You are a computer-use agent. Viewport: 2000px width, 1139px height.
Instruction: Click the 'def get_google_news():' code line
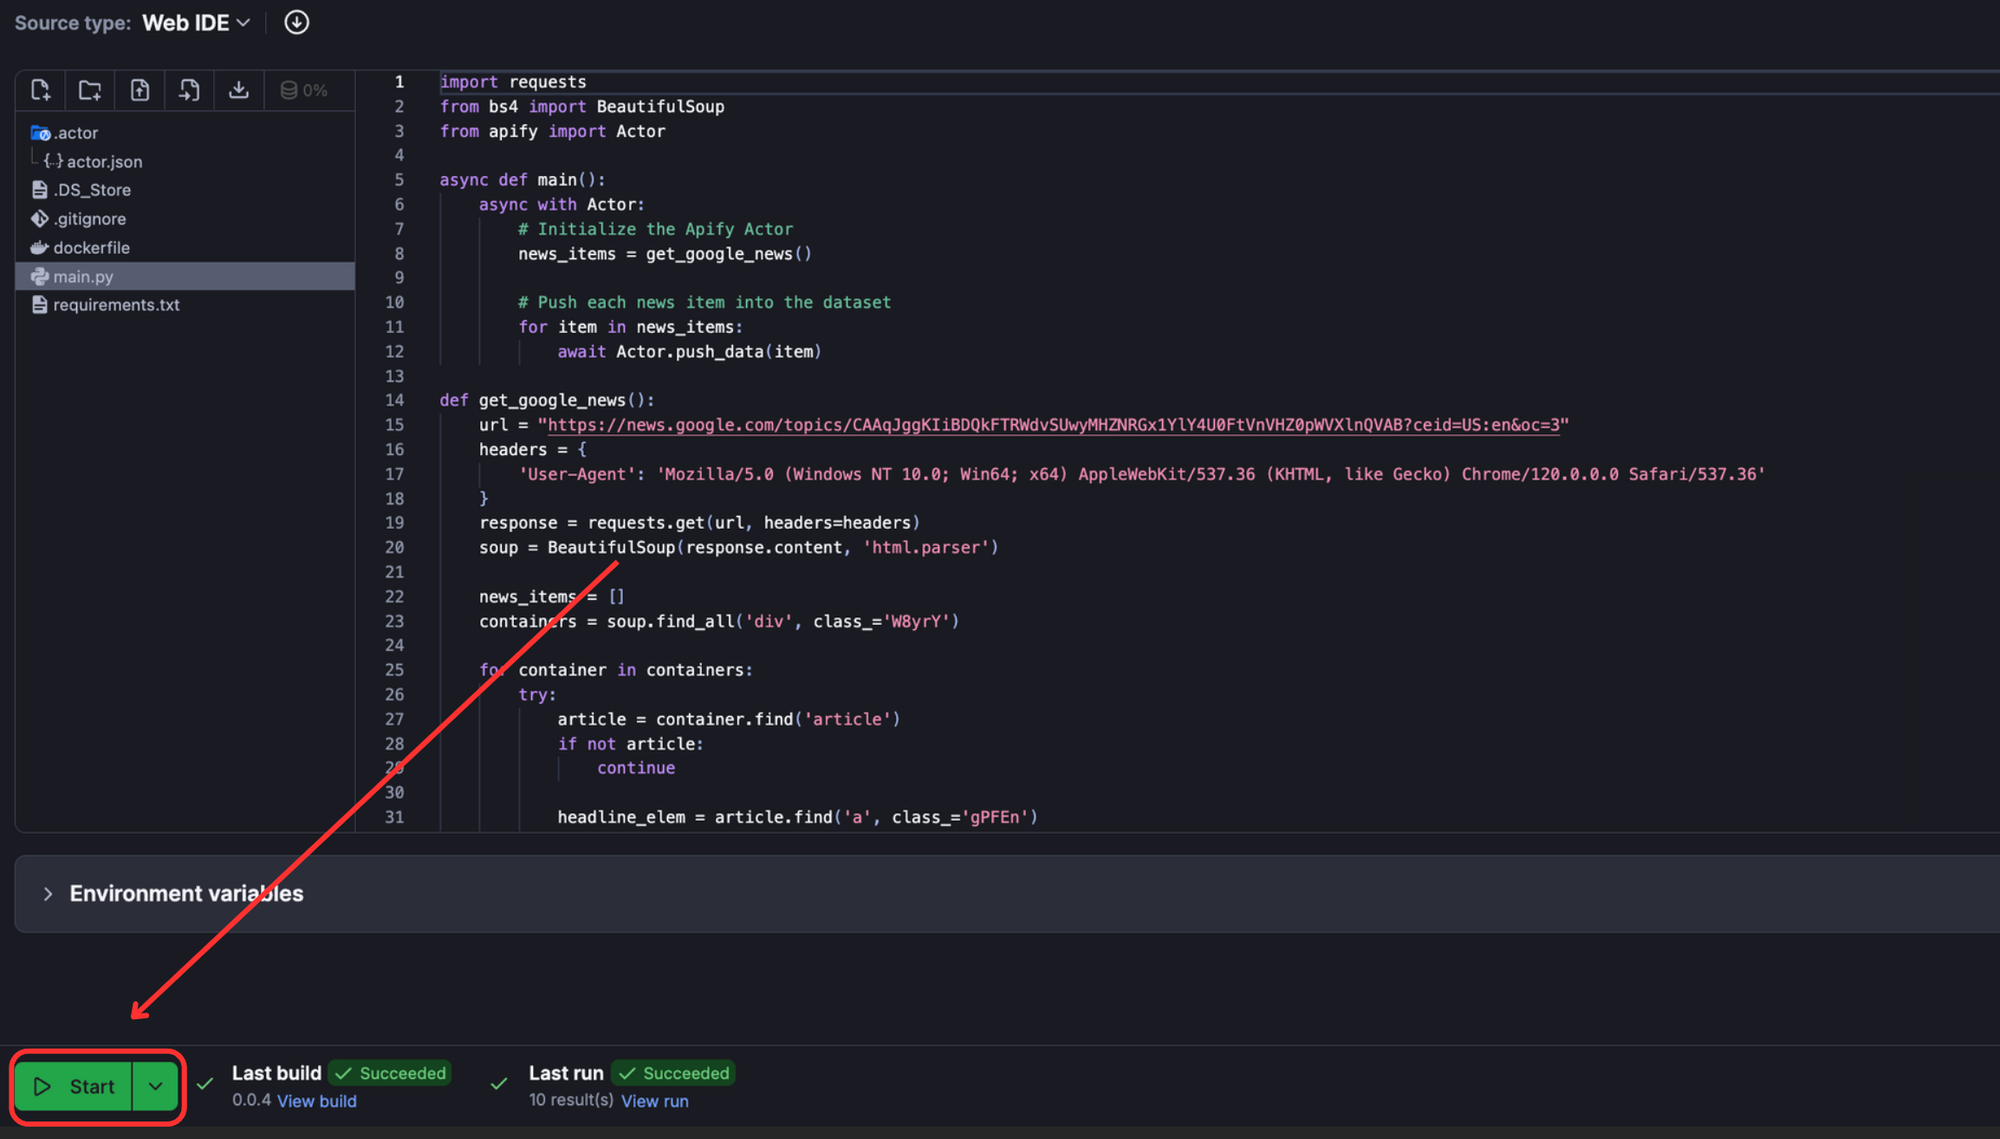click(547, 400)
